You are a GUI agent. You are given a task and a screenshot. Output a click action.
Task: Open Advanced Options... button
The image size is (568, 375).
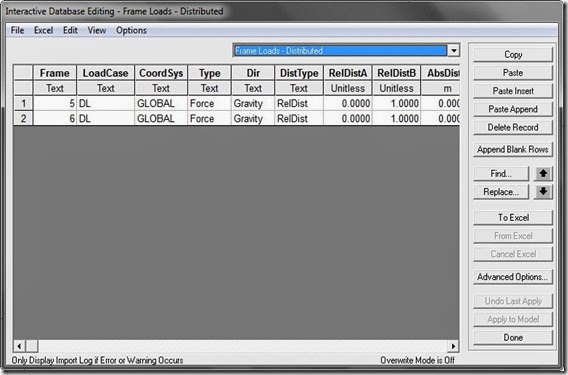point(513,277)
